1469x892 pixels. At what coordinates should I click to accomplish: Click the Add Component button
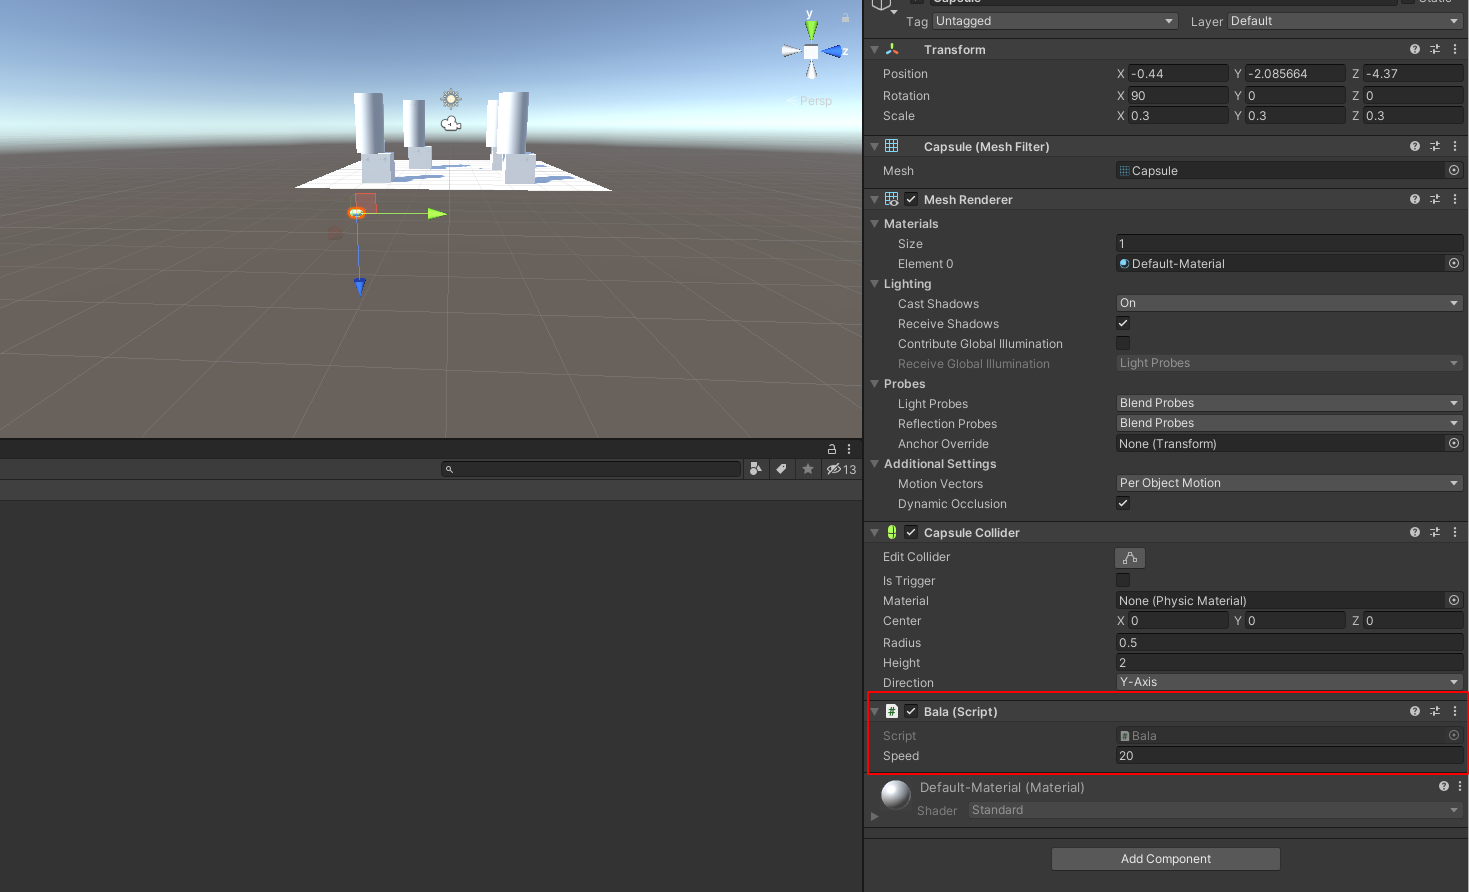pos(1165,859)
